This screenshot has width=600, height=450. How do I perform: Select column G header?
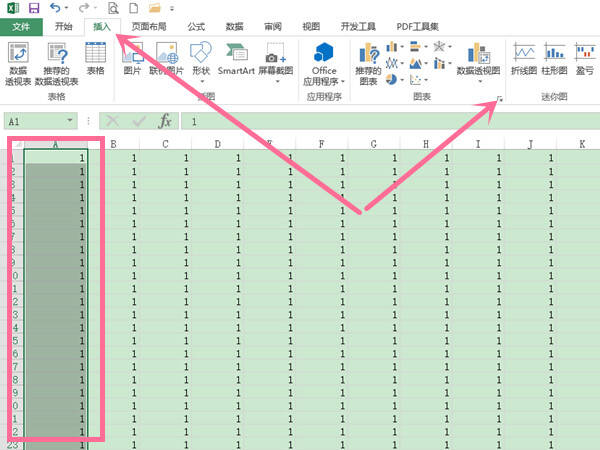point(373,144)
